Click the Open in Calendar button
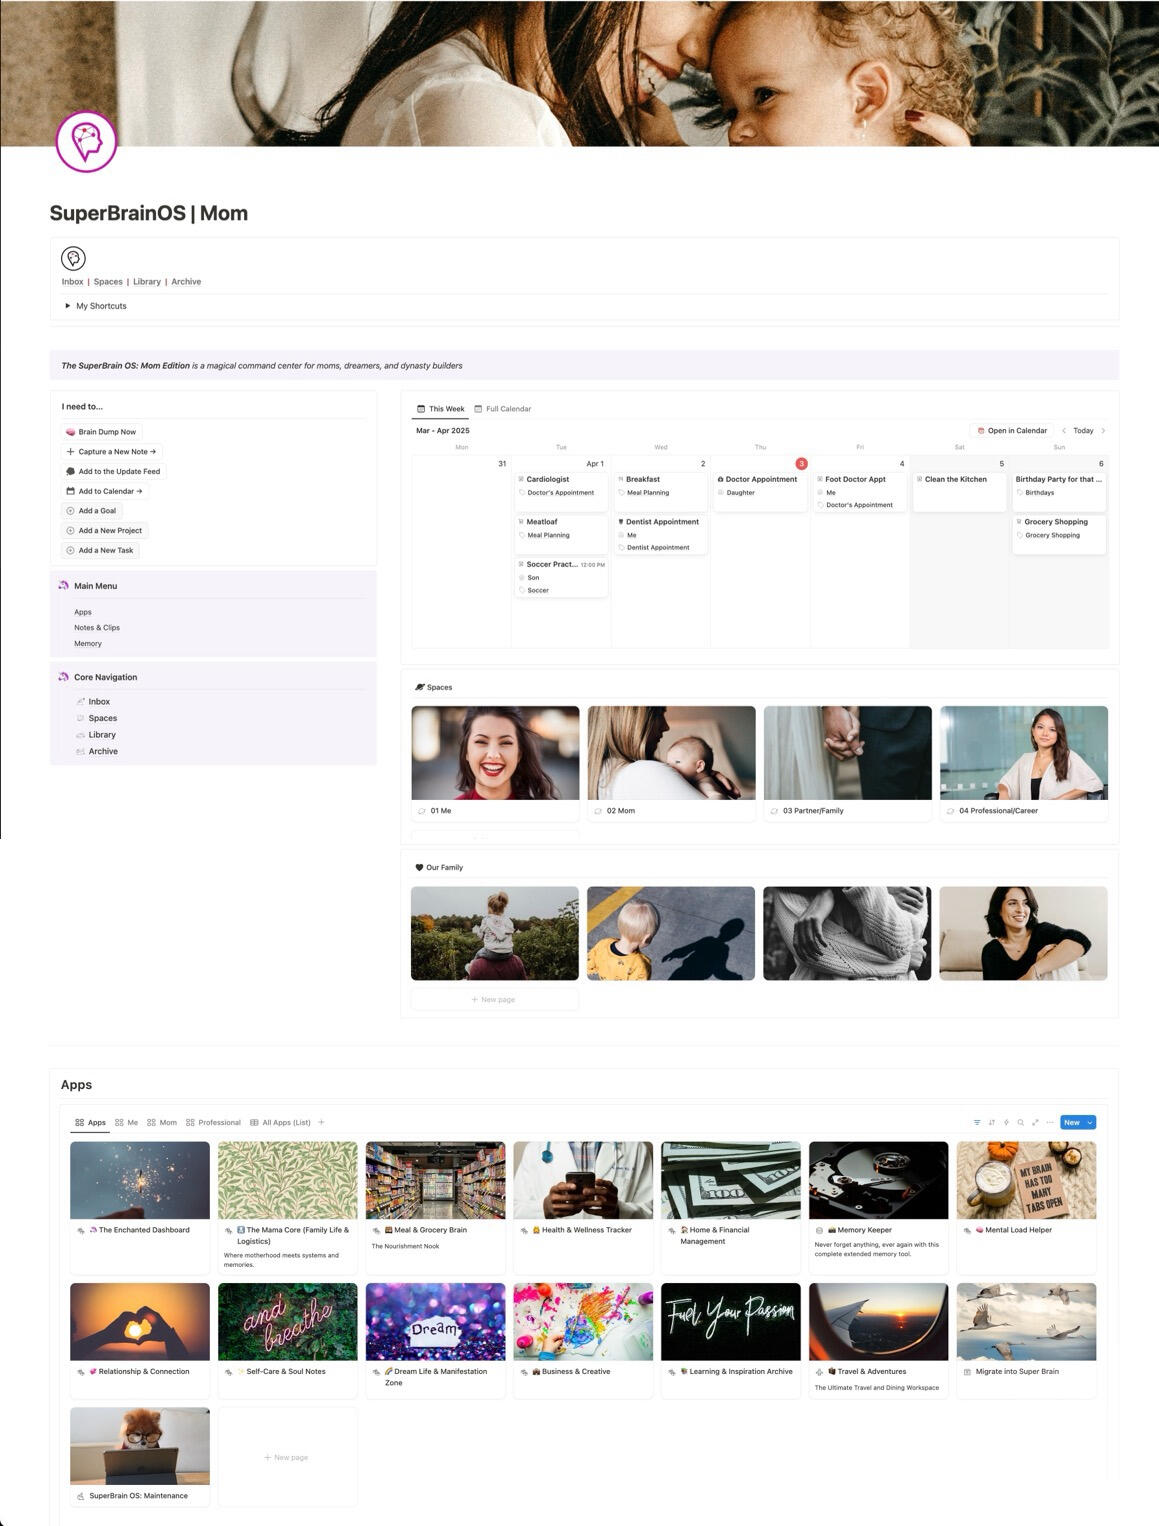 (x=1011, y=431)
